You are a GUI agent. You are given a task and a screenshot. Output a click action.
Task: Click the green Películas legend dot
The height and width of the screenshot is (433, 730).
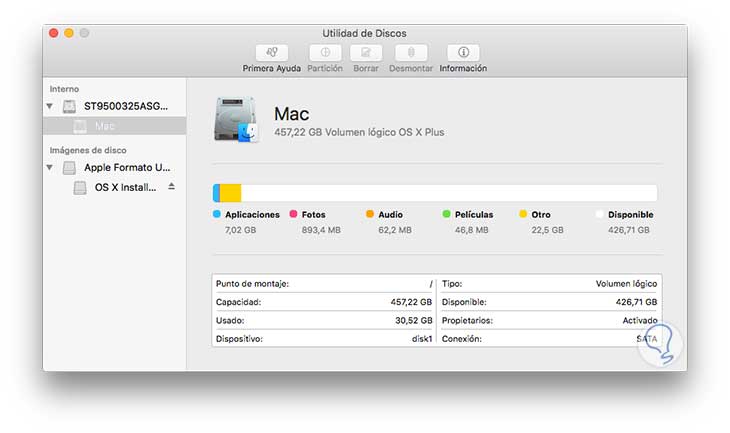[446, 214]
